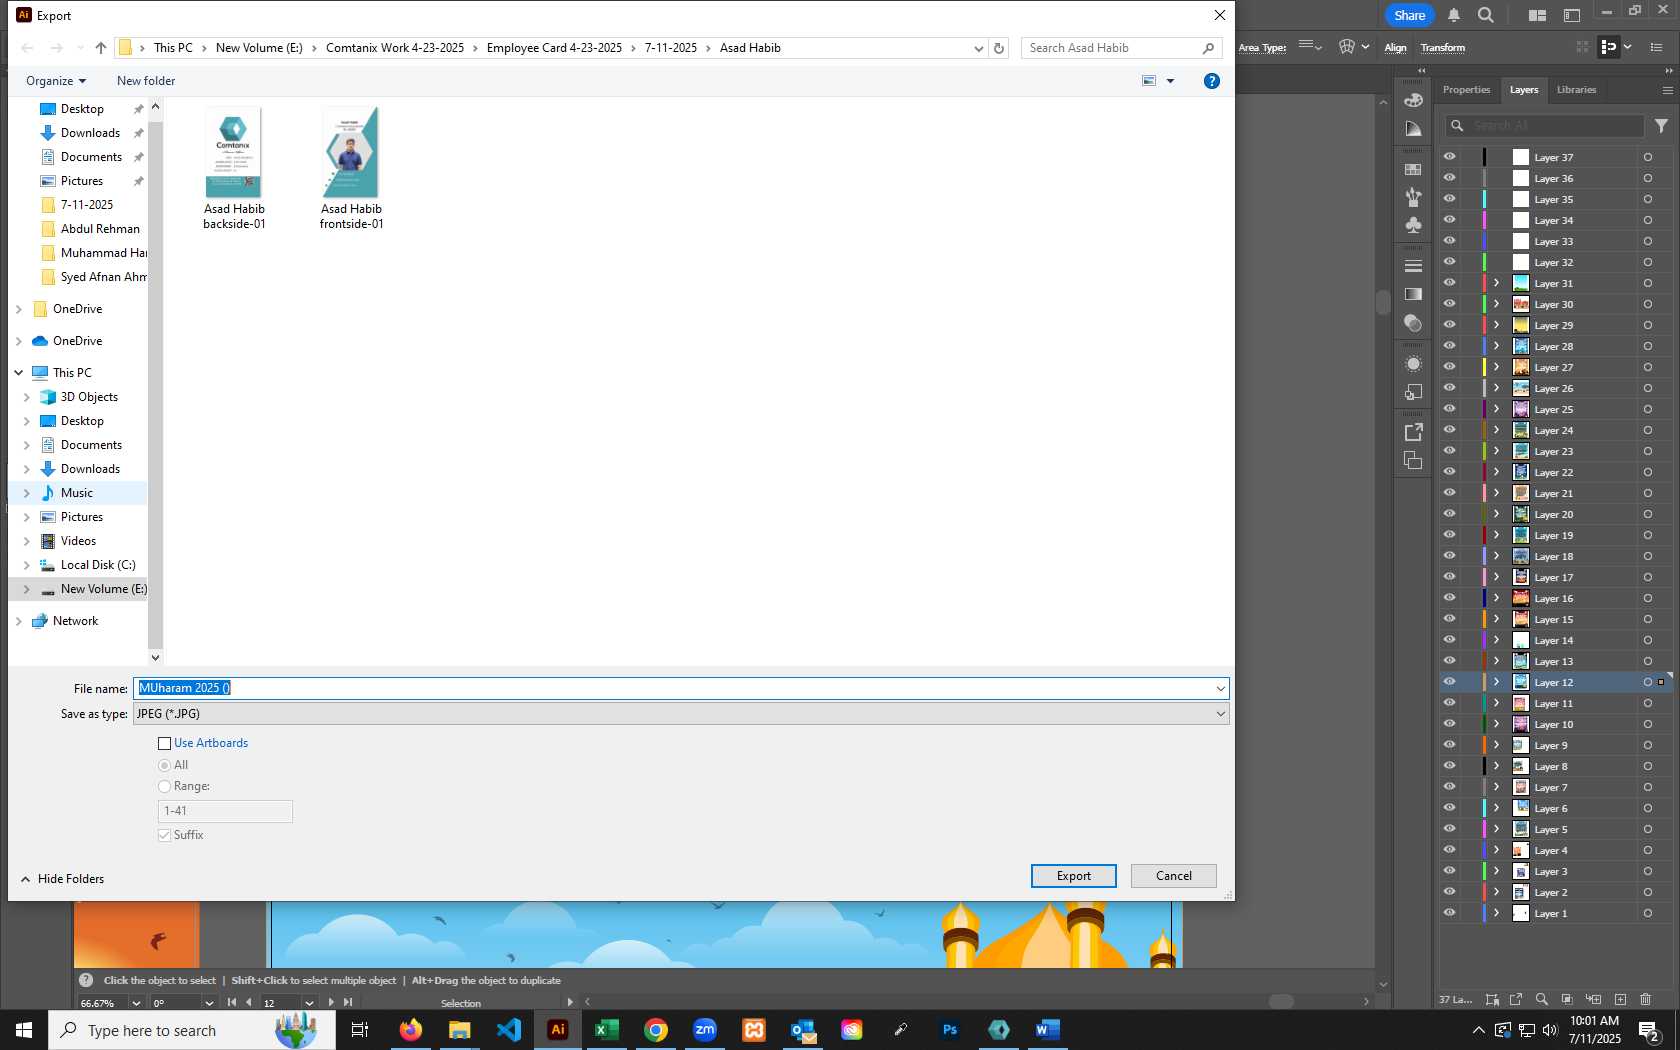The image size is (1680, 1050).
Task: Open the Asset Export panel icon
Action: pos(1413,432)
